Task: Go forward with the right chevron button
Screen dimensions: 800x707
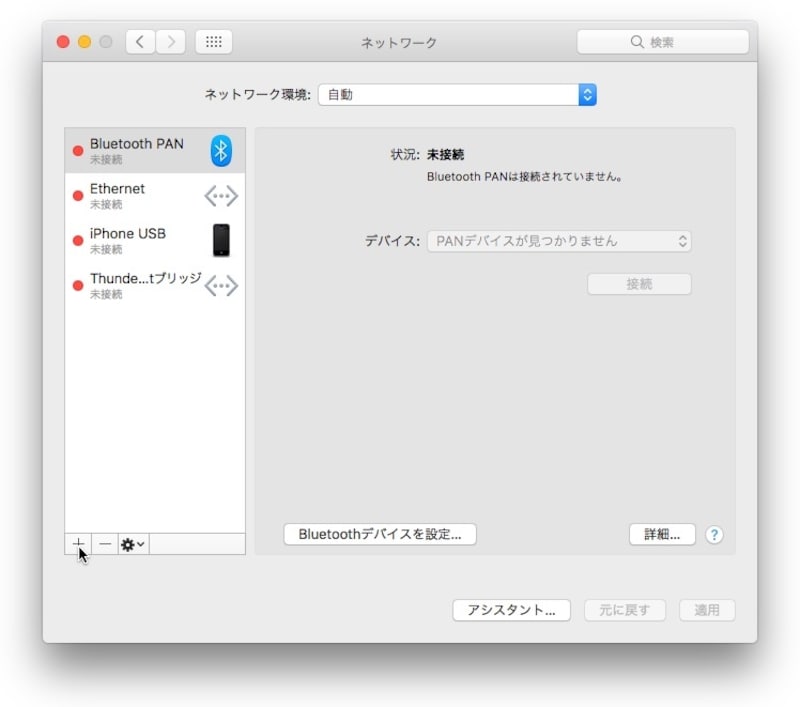Action: point(170,42)
